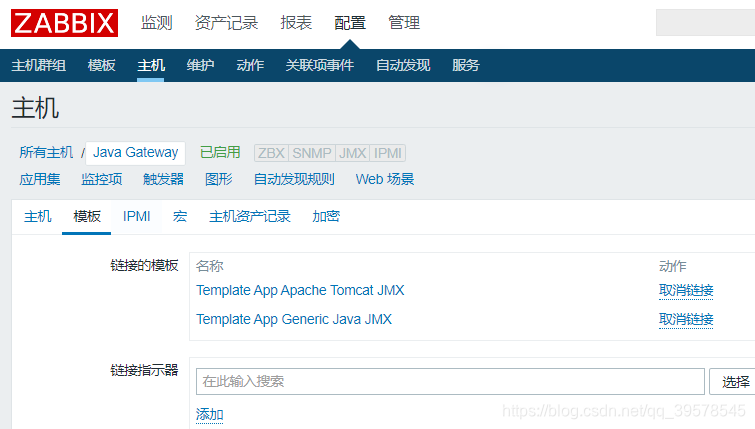Switch to the 模板 form tab

(87, 217)
